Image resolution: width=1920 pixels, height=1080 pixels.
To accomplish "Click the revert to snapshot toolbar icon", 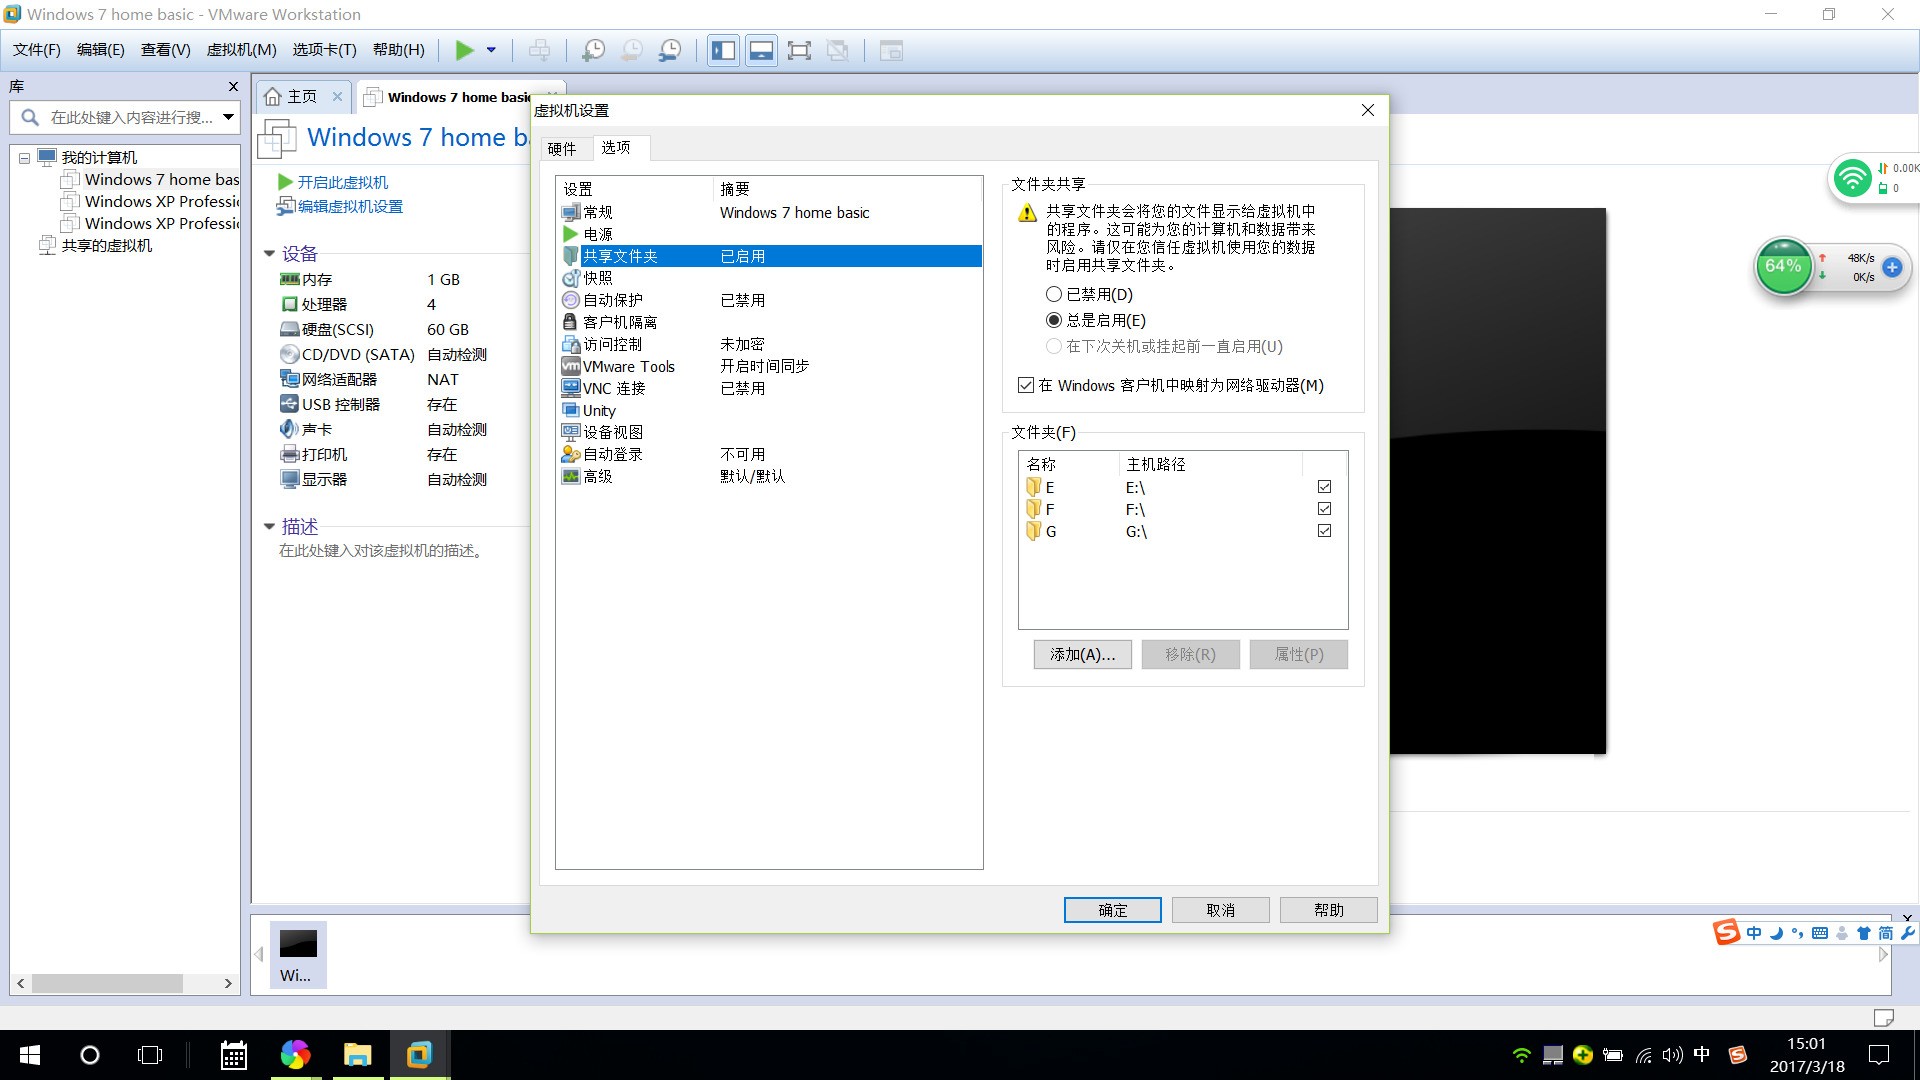I will (x=632, y=50).
